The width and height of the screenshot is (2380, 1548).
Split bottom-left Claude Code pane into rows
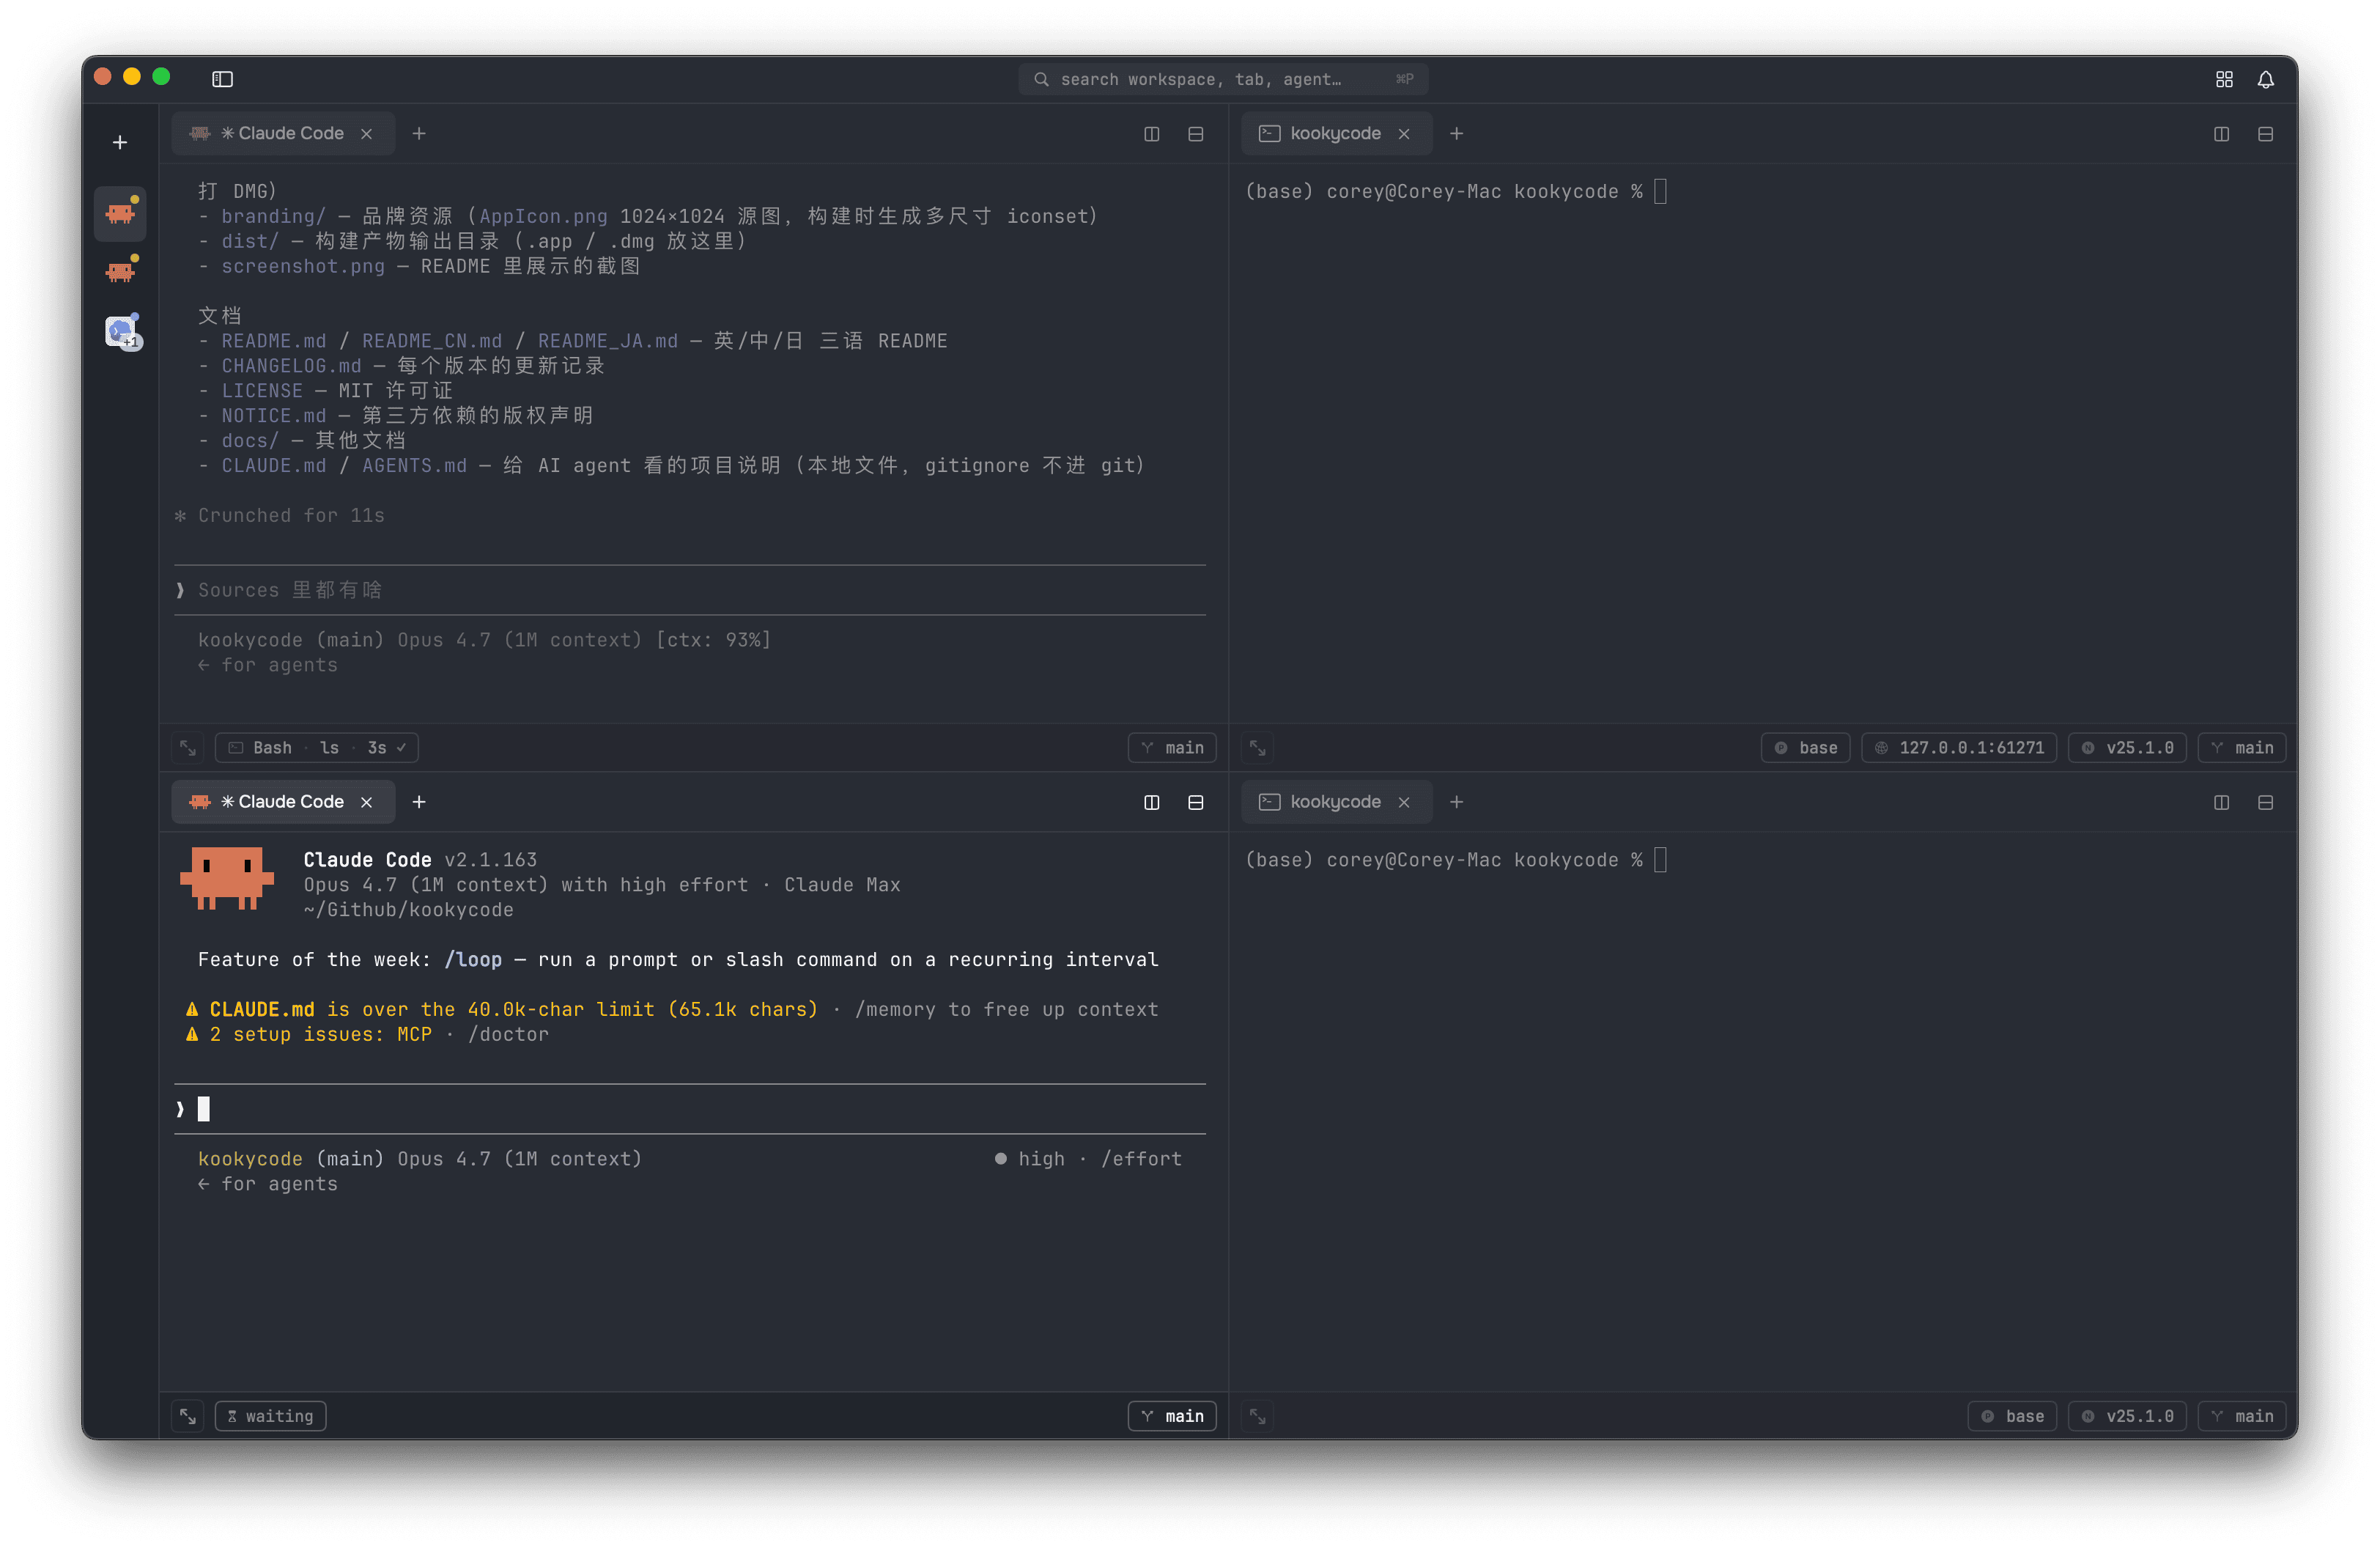[1196, 803]
